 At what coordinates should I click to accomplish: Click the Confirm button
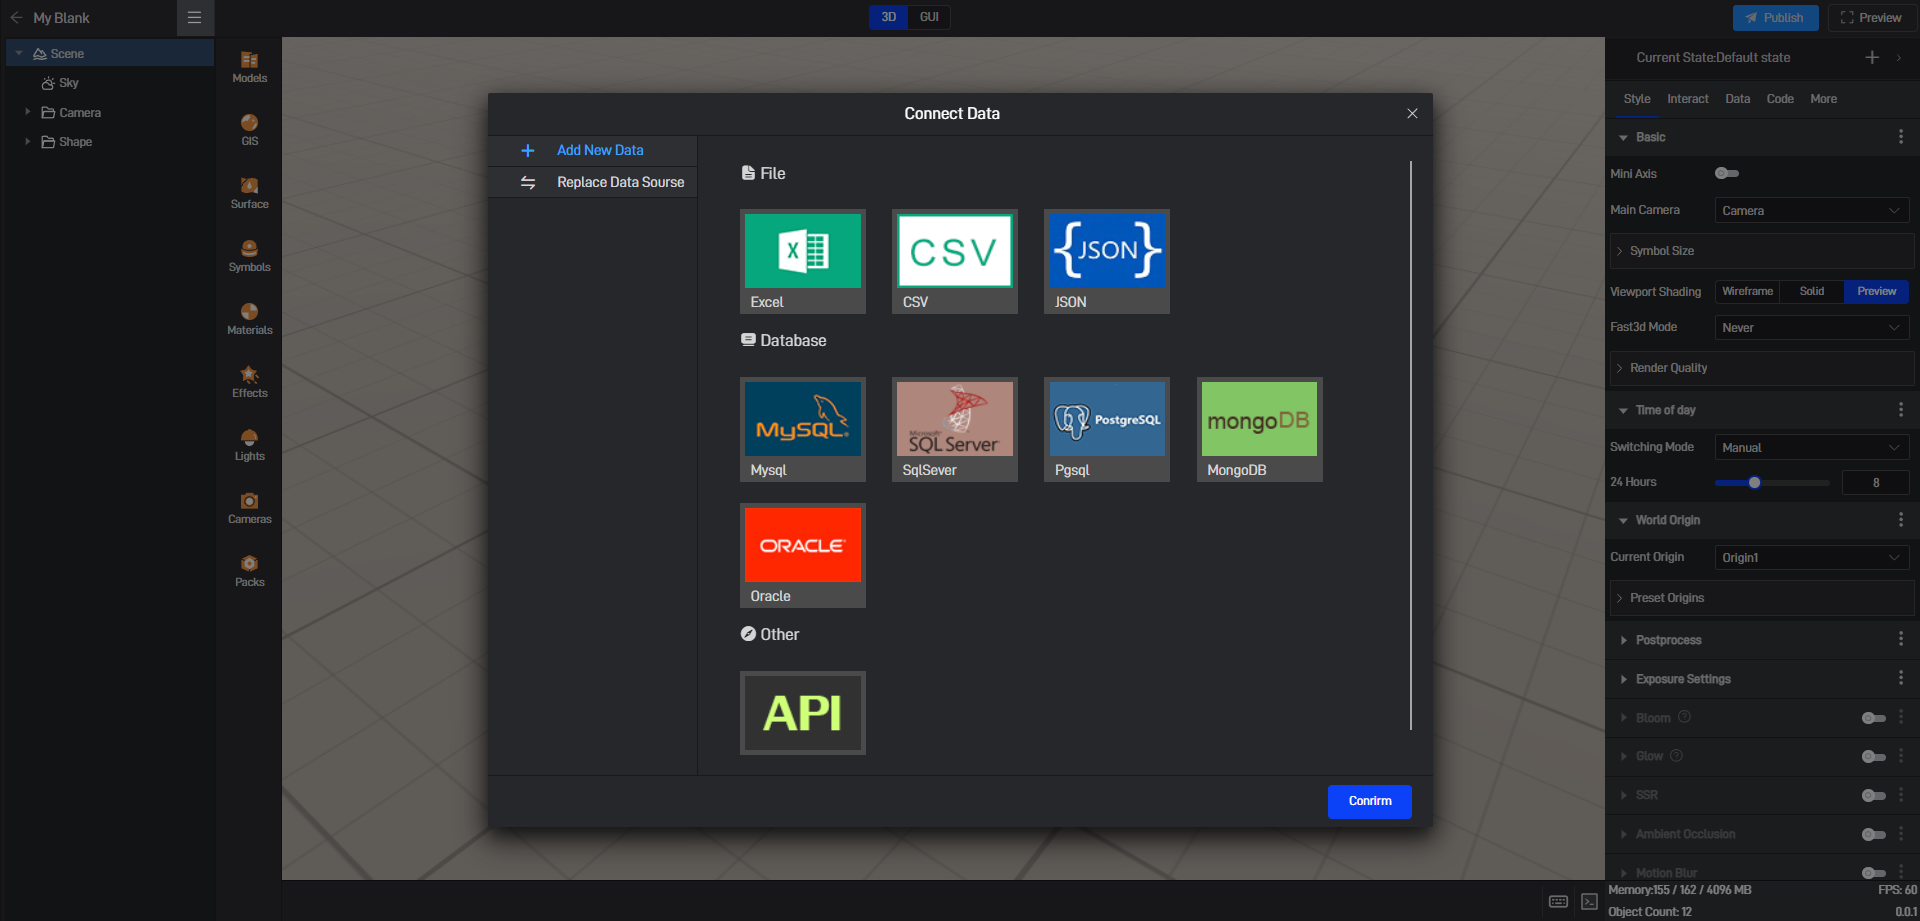(x=1370, y=801)
